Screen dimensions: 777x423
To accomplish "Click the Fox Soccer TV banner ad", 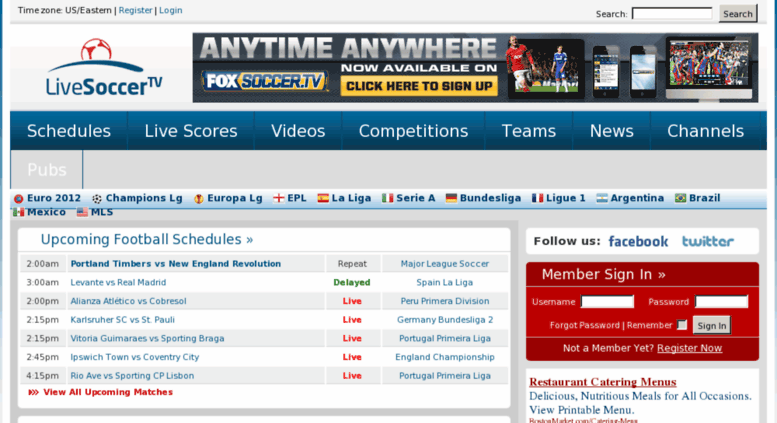I will point(475,68).
